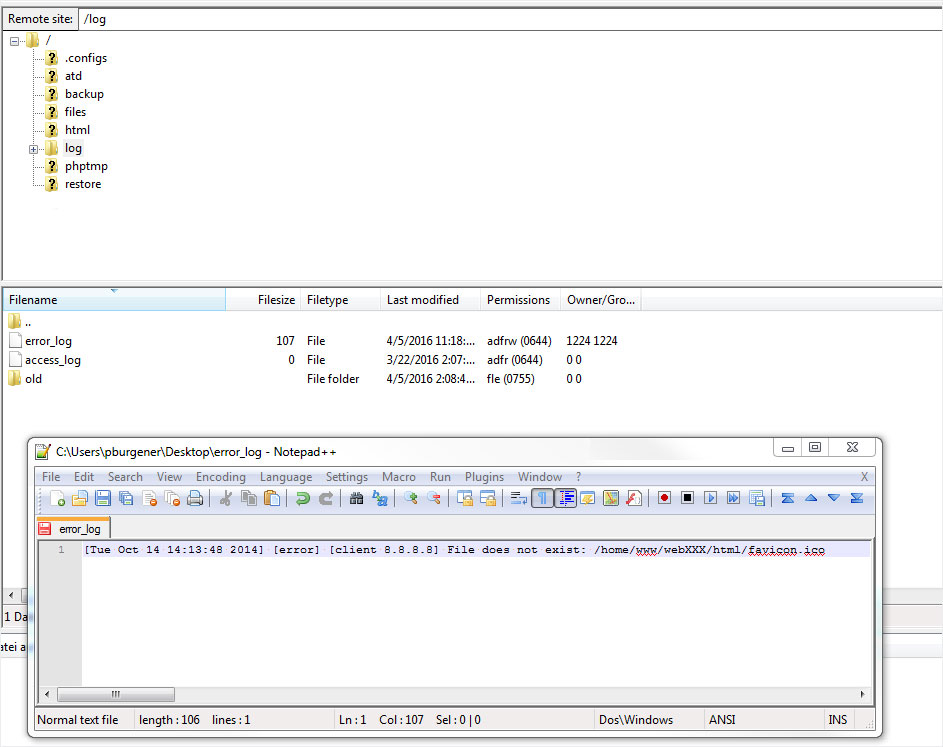Viewport: 943px width, 747px height.
Task: Click the Copy toolbar icon
Action: [x=248, y=498]
